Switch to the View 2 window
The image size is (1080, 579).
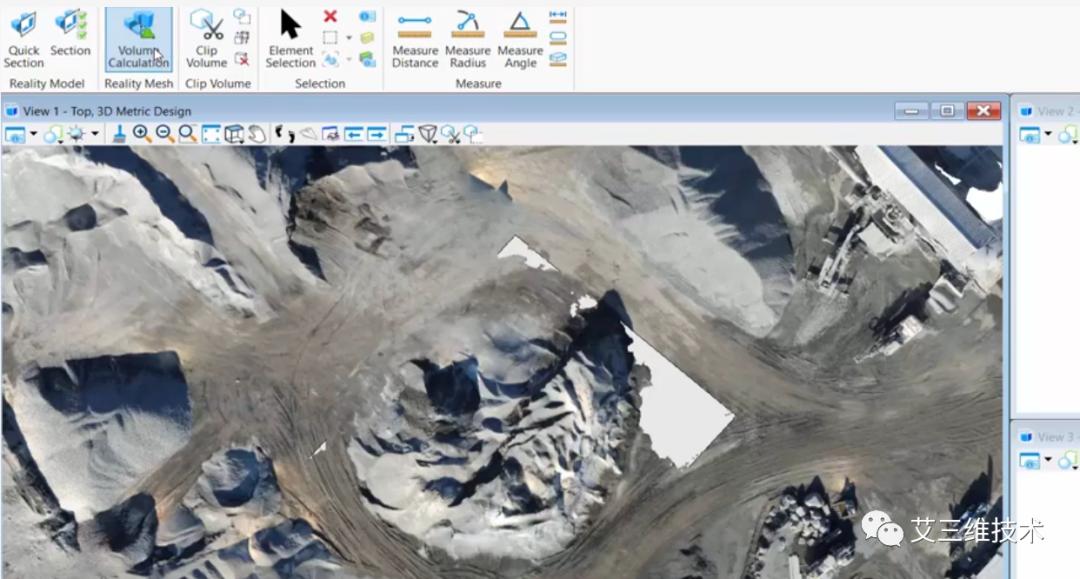pyautogui.click(x=1047, y=111)
